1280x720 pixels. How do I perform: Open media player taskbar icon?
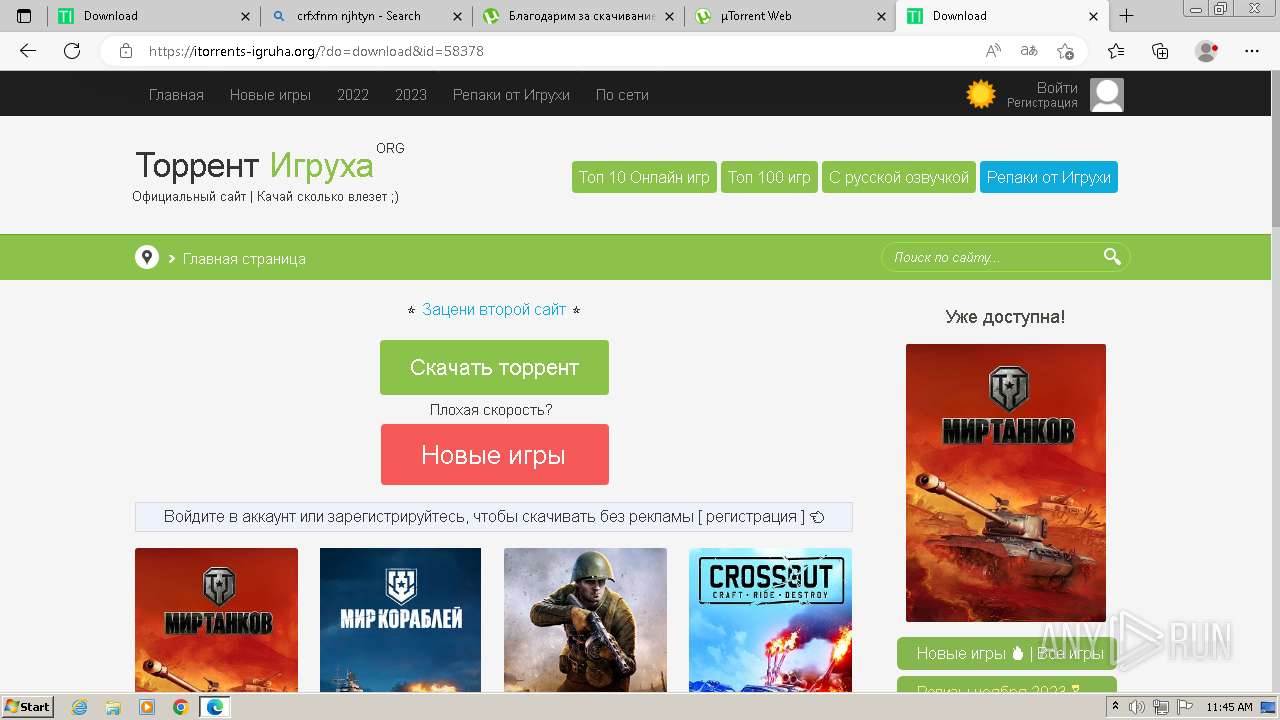pyautogui.click(x=147, y=707)
